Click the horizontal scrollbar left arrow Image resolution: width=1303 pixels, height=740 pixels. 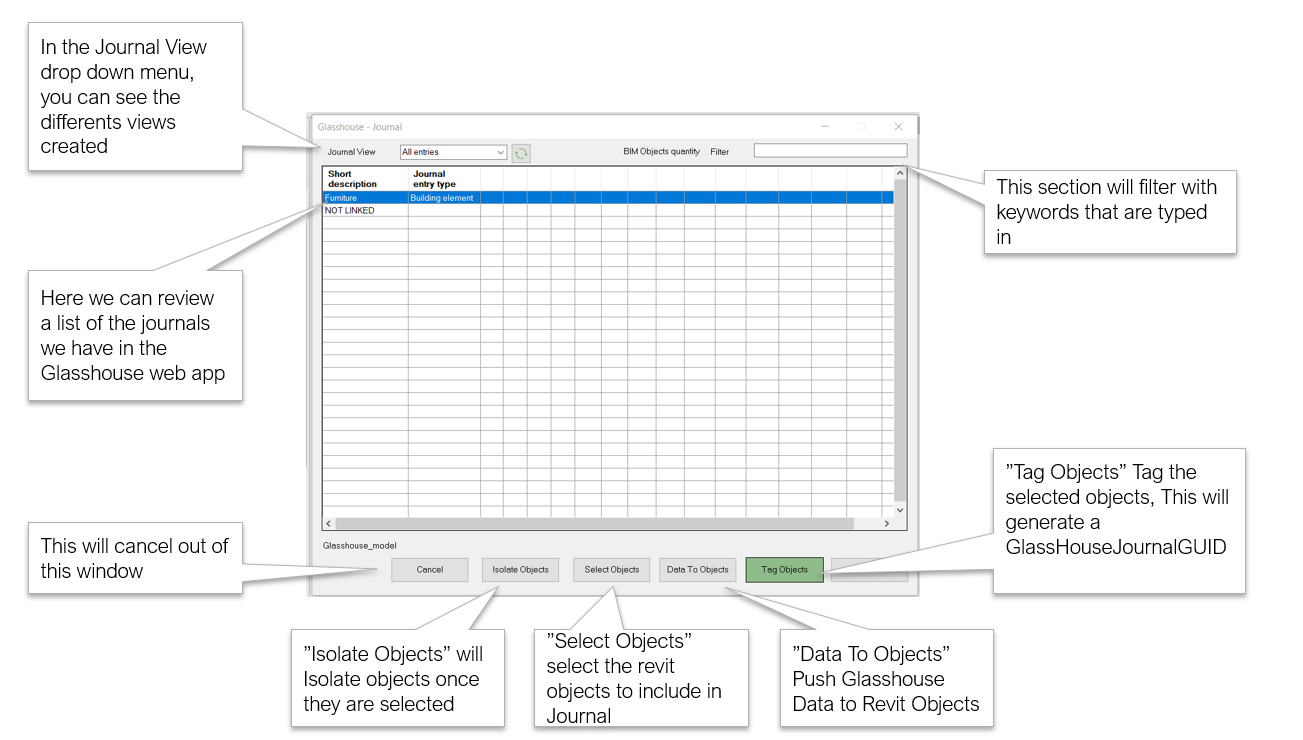tap(329, 524)
